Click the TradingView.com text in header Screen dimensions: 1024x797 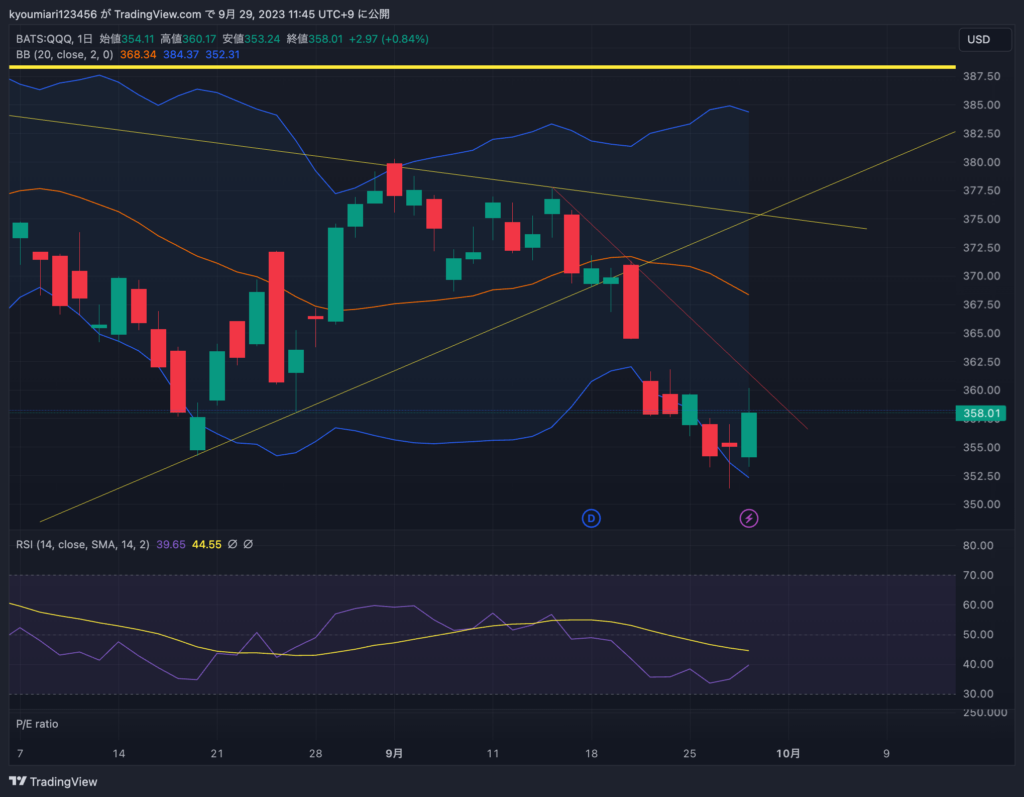[x=157, y=14]
